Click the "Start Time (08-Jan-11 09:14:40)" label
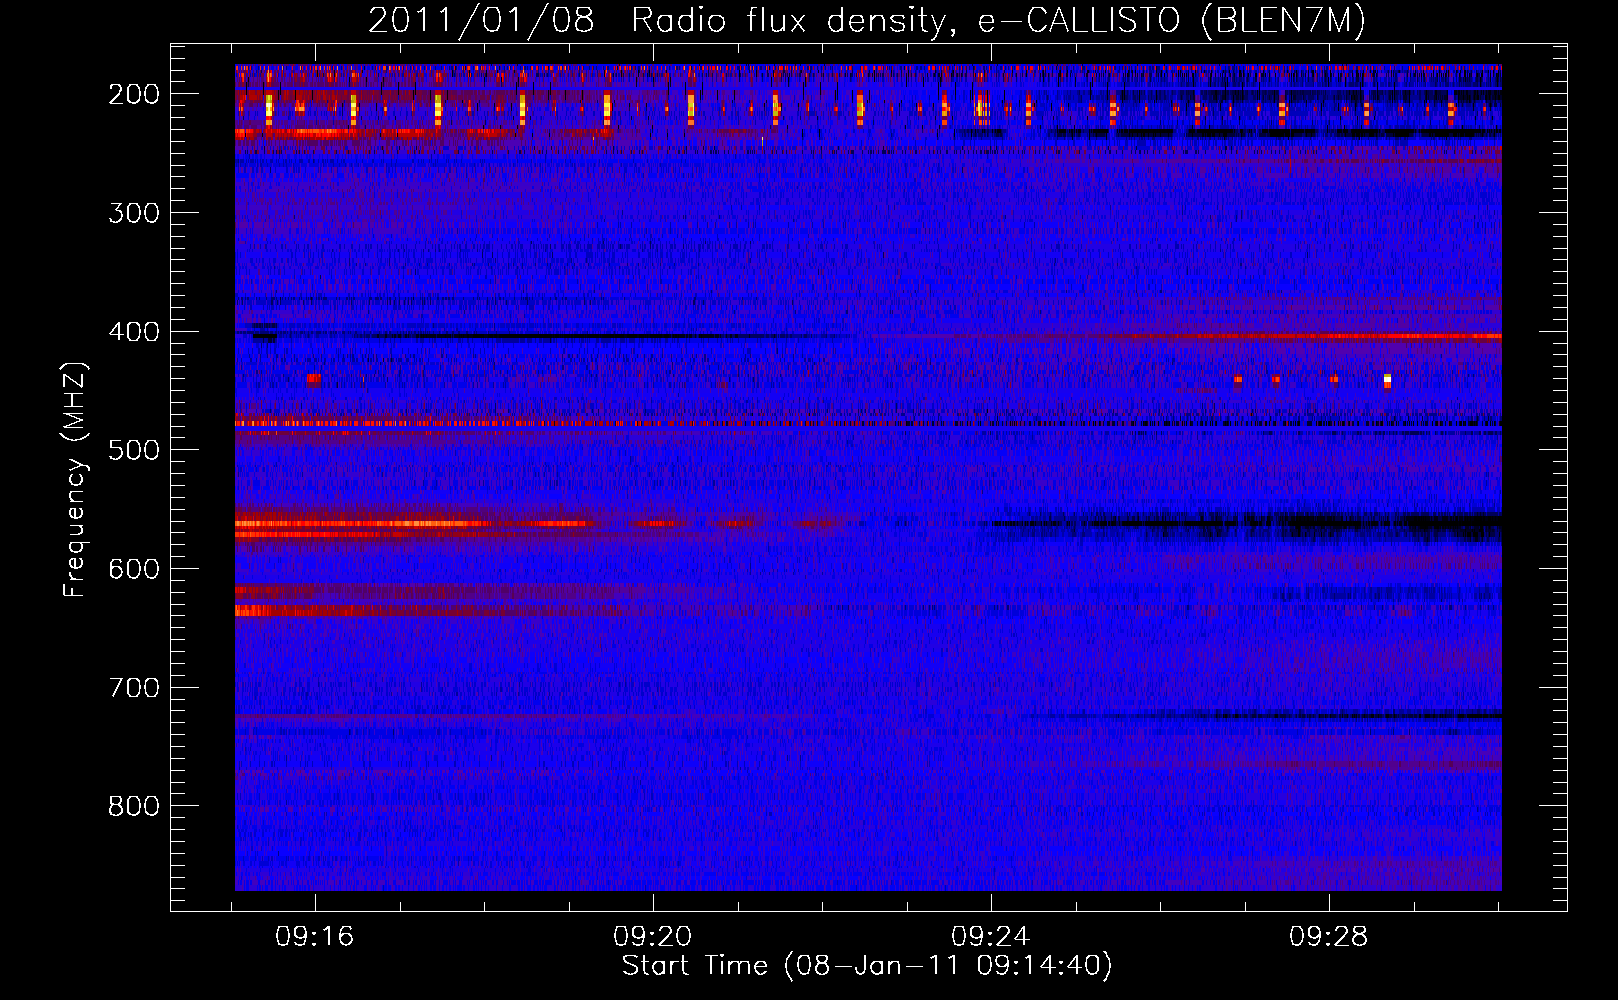Viewport: 1618px width, 1000px height. (x=867, y=966)
